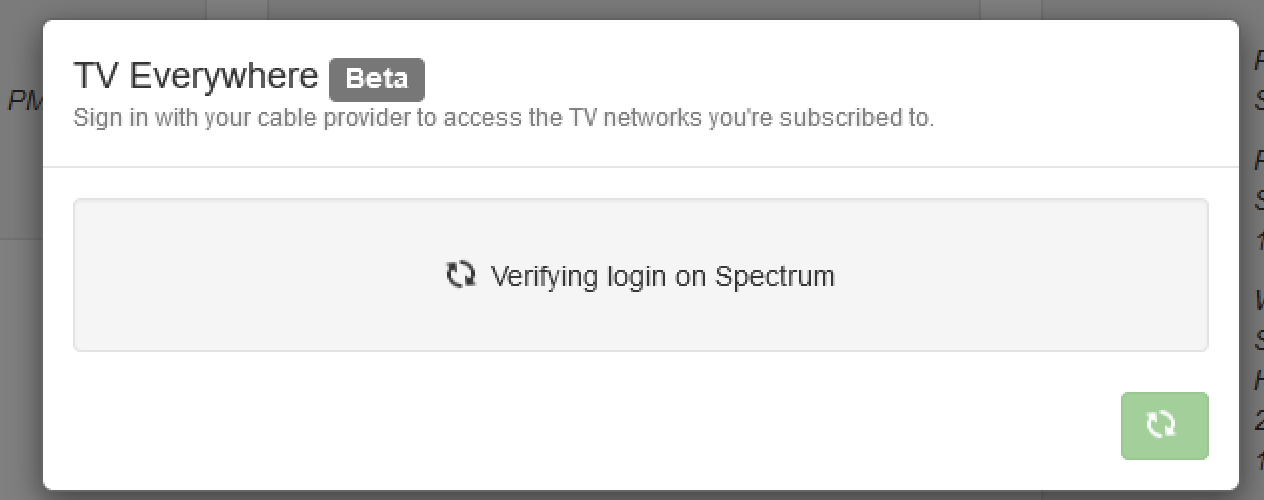Click the dimmed PM text behind the dialog

click(22, 101)
